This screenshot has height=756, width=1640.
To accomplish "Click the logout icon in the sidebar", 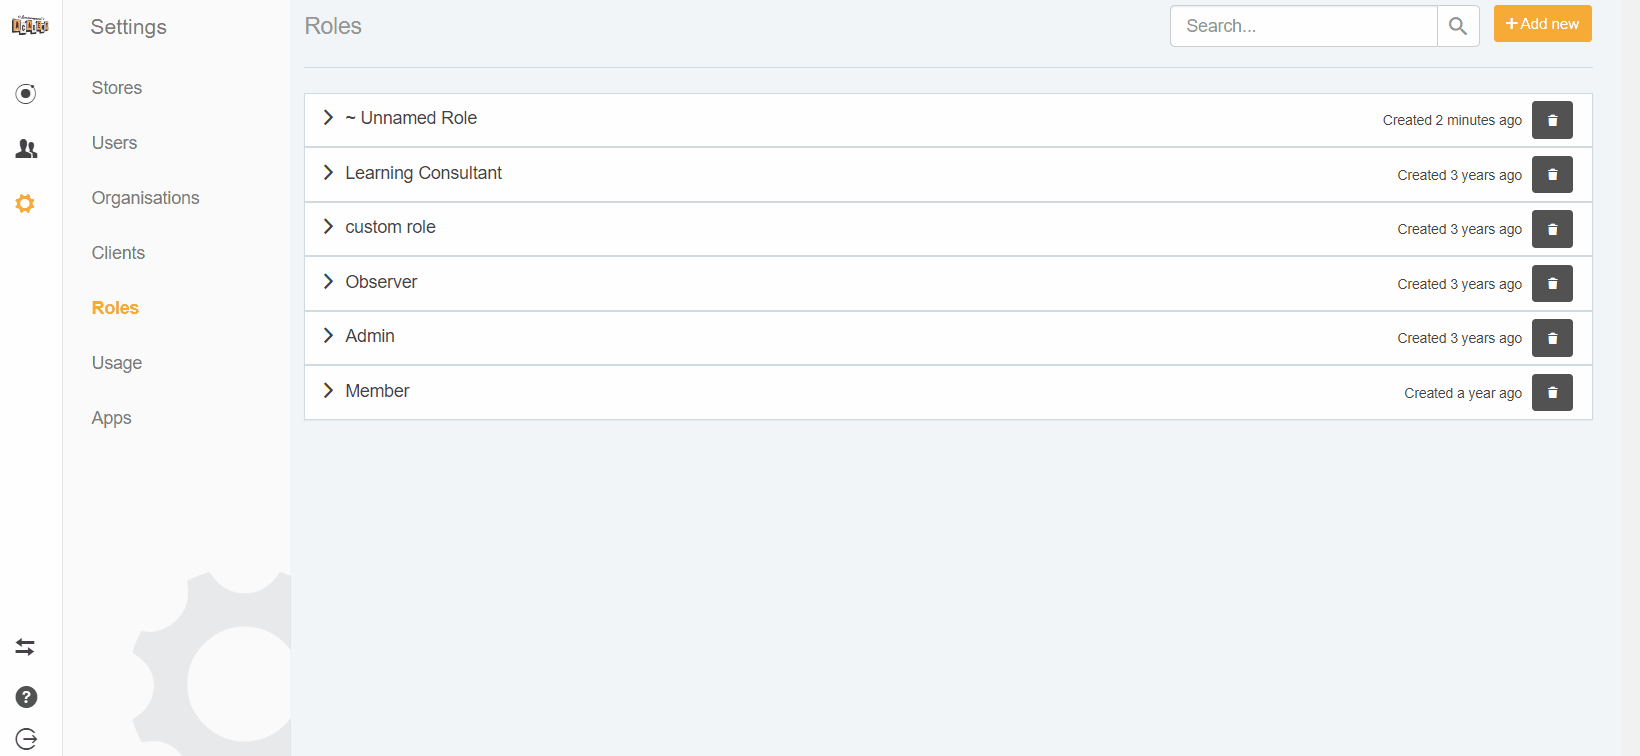I will 26,739.
